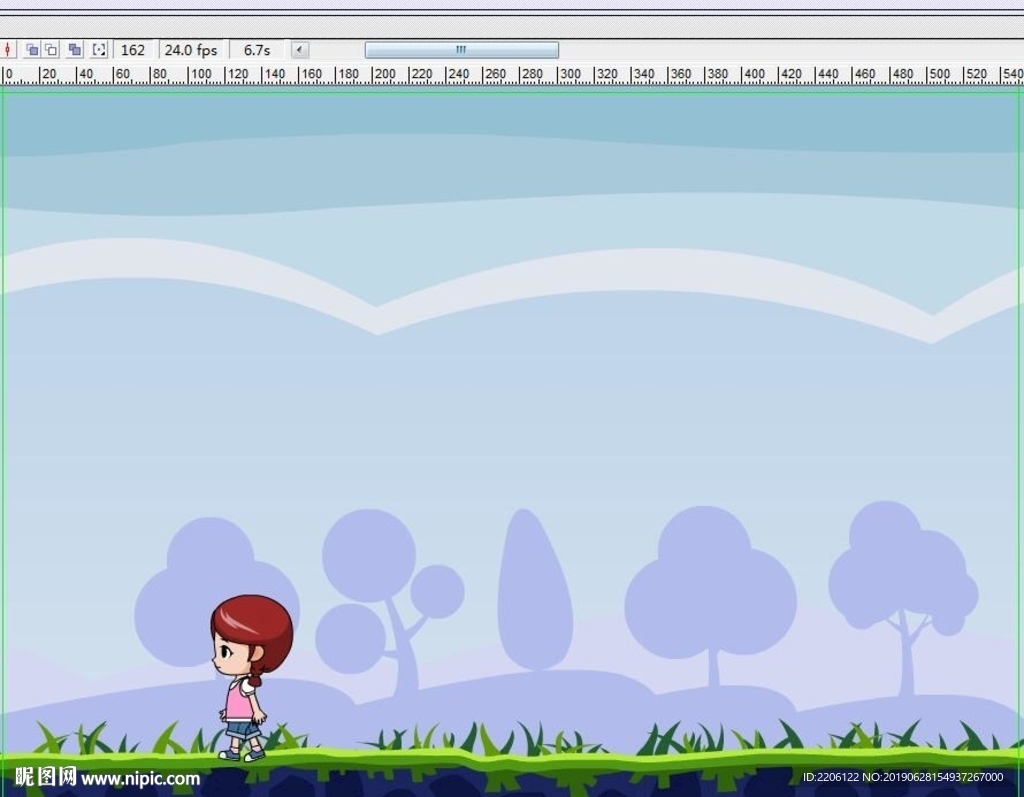Image resolution: width=1024 pixels, height=797 pixels.
Task: Open the Modify Onion Markers menu
Action: [x=99, y=50]
